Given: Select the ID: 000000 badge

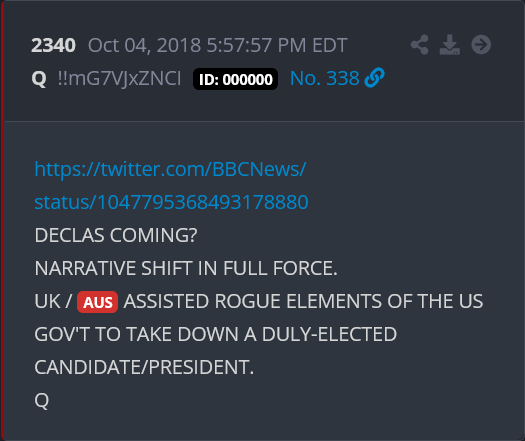Looking at the screenshot, I should coord(235,79).
